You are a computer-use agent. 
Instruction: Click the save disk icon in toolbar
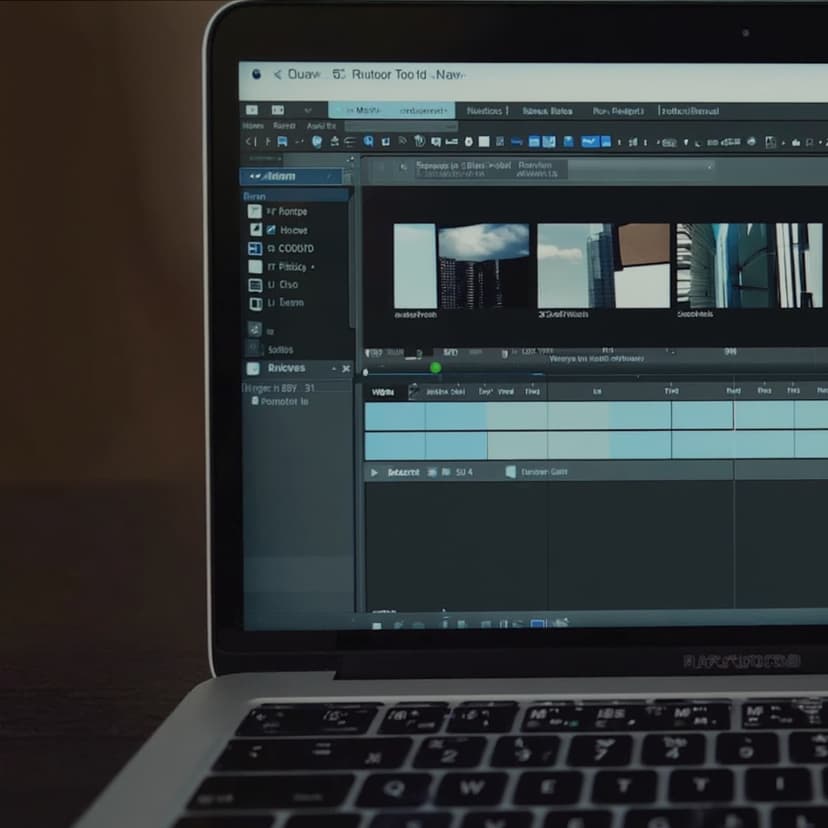283,141
